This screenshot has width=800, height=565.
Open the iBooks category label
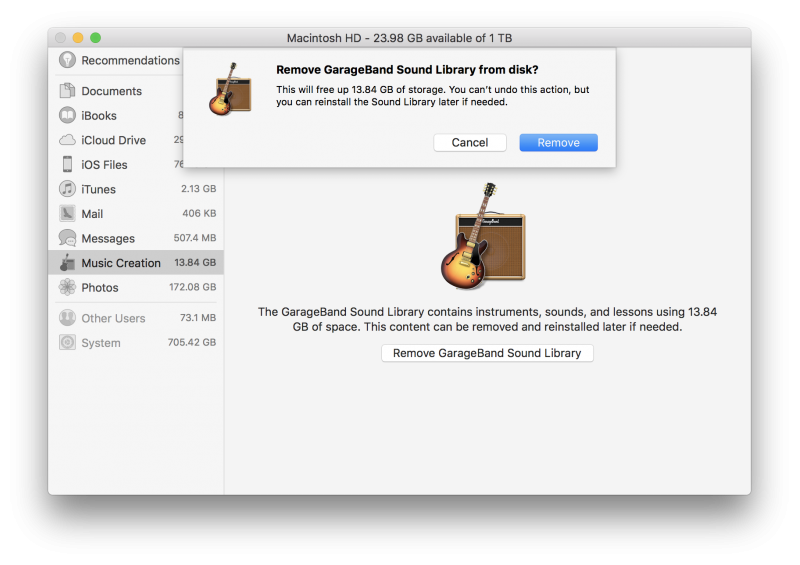pyautogui.click(x=98, y=115)
